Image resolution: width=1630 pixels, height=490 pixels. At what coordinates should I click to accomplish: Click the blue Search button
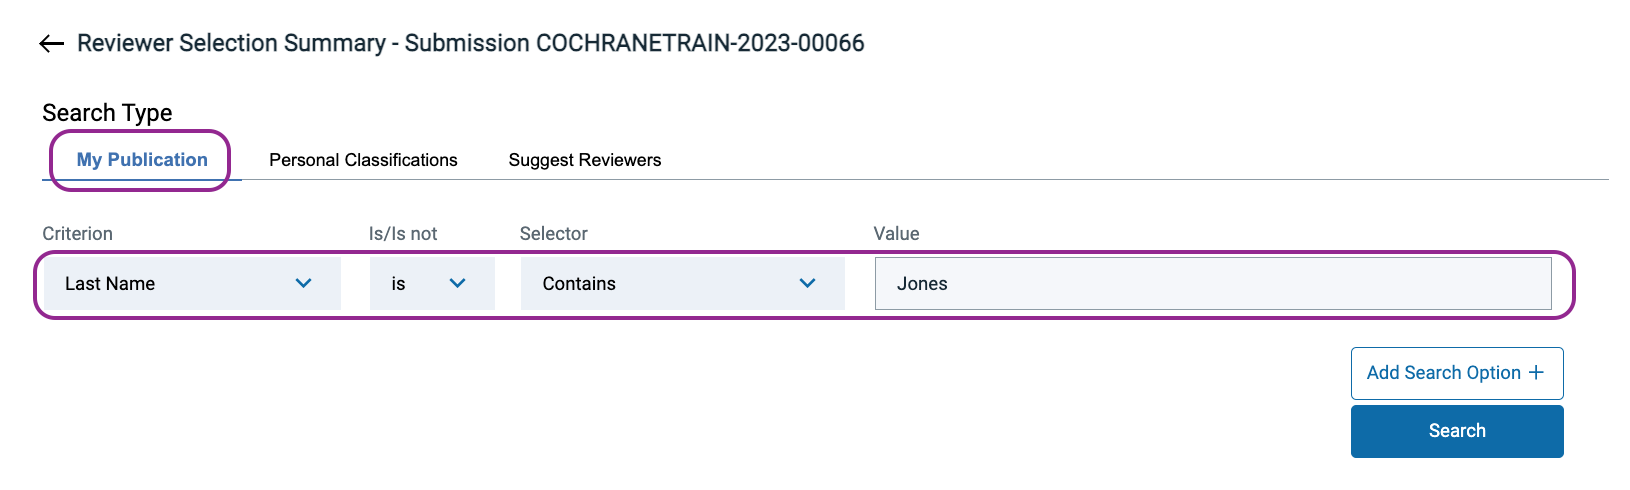[x=1456, y=431]
